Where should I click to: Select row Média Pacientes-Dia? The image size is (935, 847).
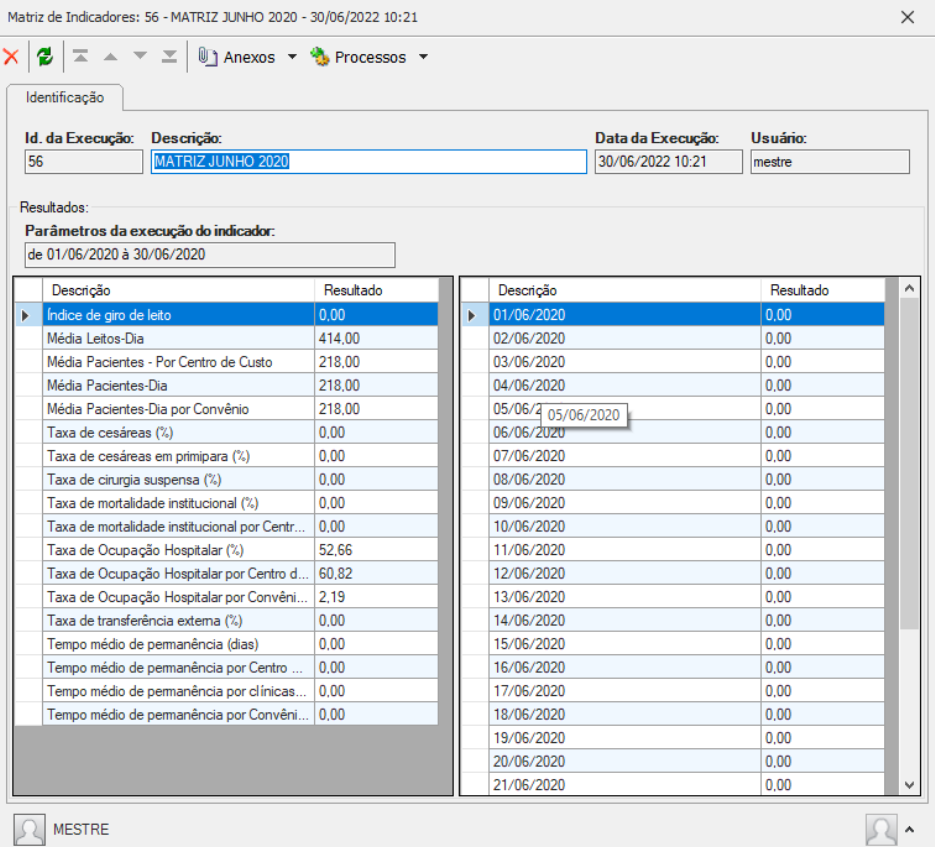click(x=227, y=385)
